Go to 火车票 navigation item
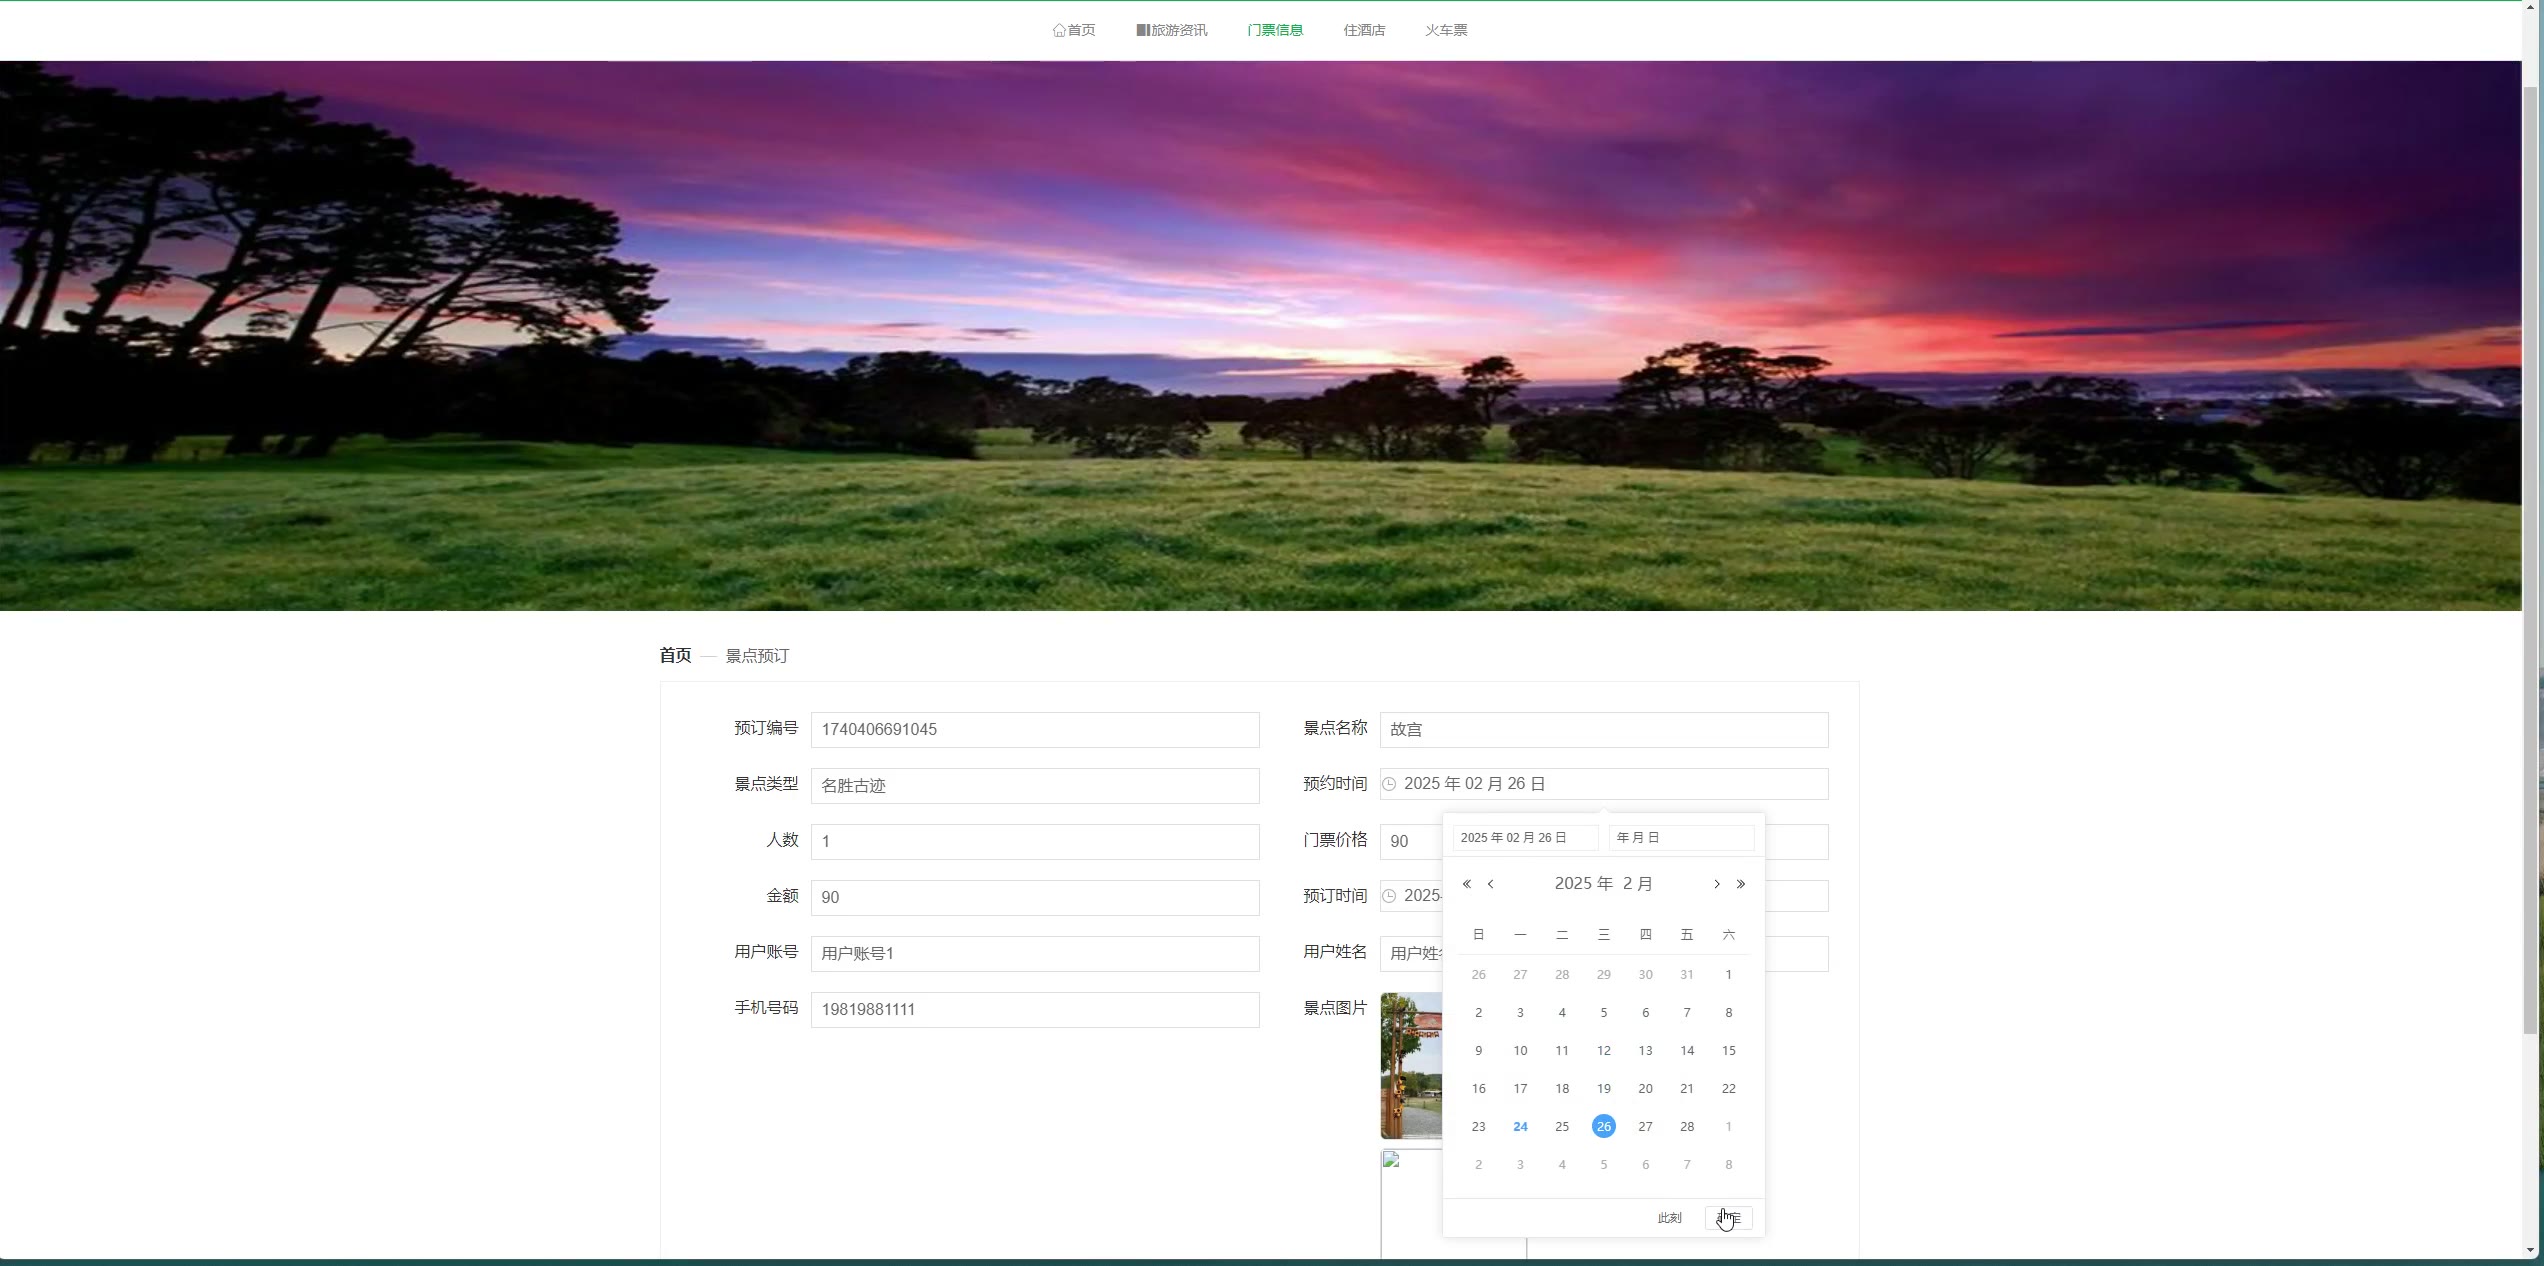The width and height of the screenshot is (2544, 1266). coord(1446,30)
